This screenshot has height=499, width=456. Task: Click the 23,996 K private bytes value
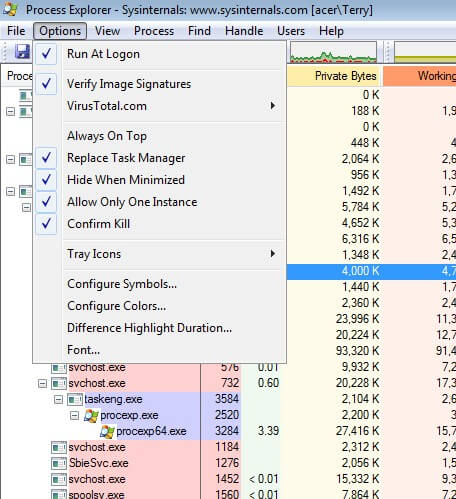point(357,319)
